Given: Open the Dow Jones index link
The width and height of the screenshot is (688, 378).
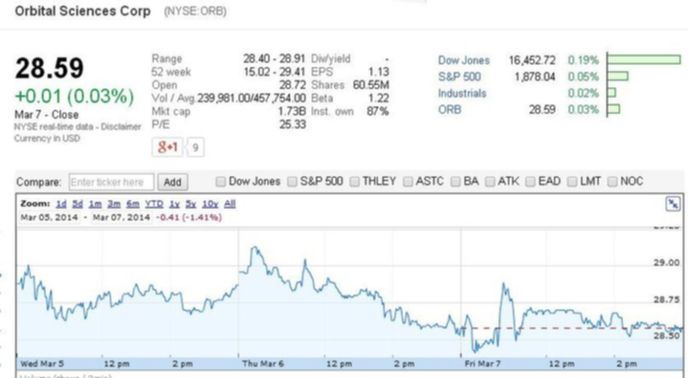Looking at the screenshot, I should 464,61.
